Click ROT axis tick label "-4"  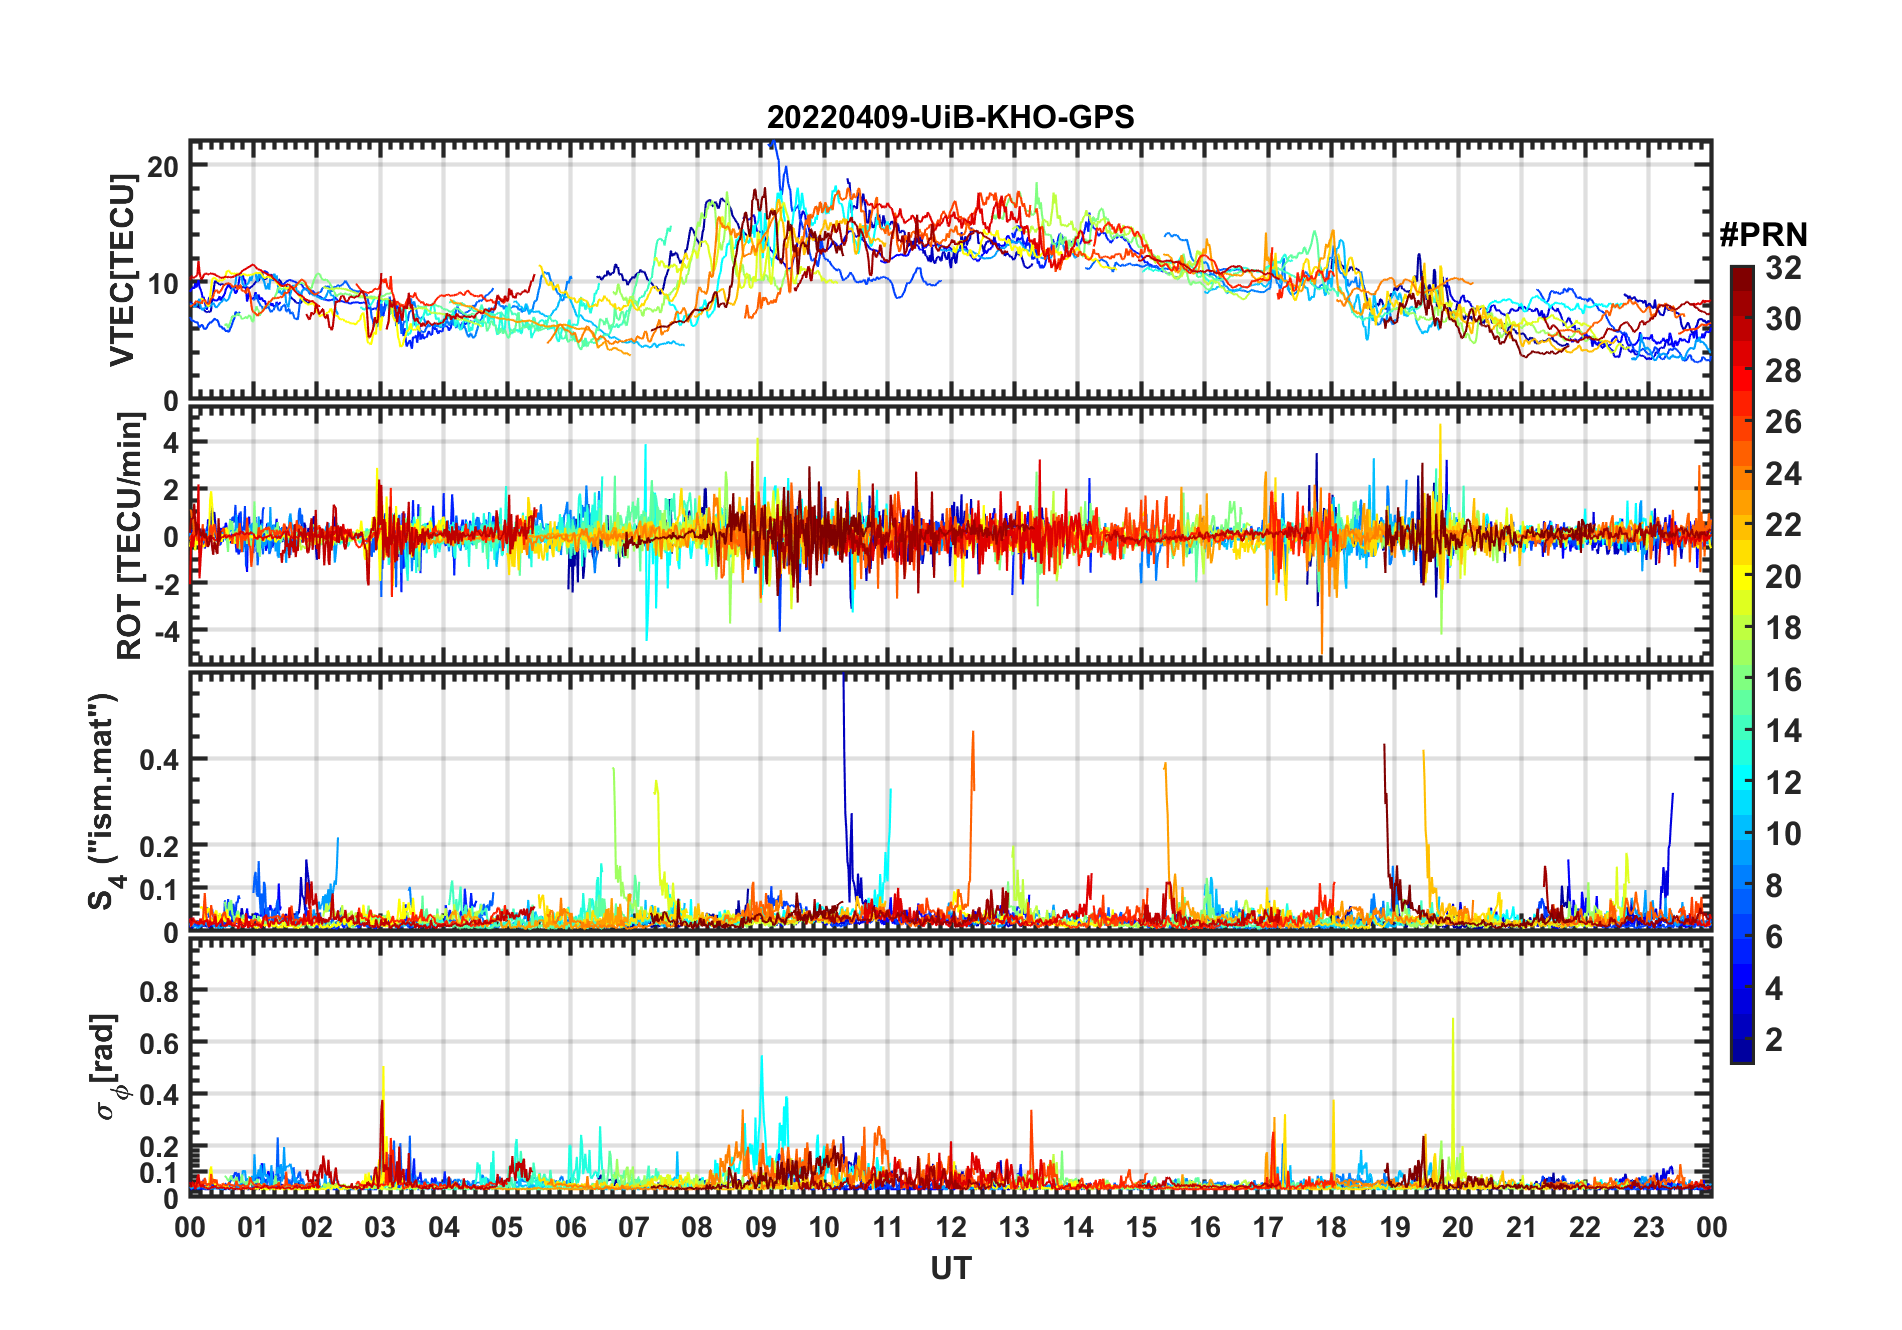165,632
